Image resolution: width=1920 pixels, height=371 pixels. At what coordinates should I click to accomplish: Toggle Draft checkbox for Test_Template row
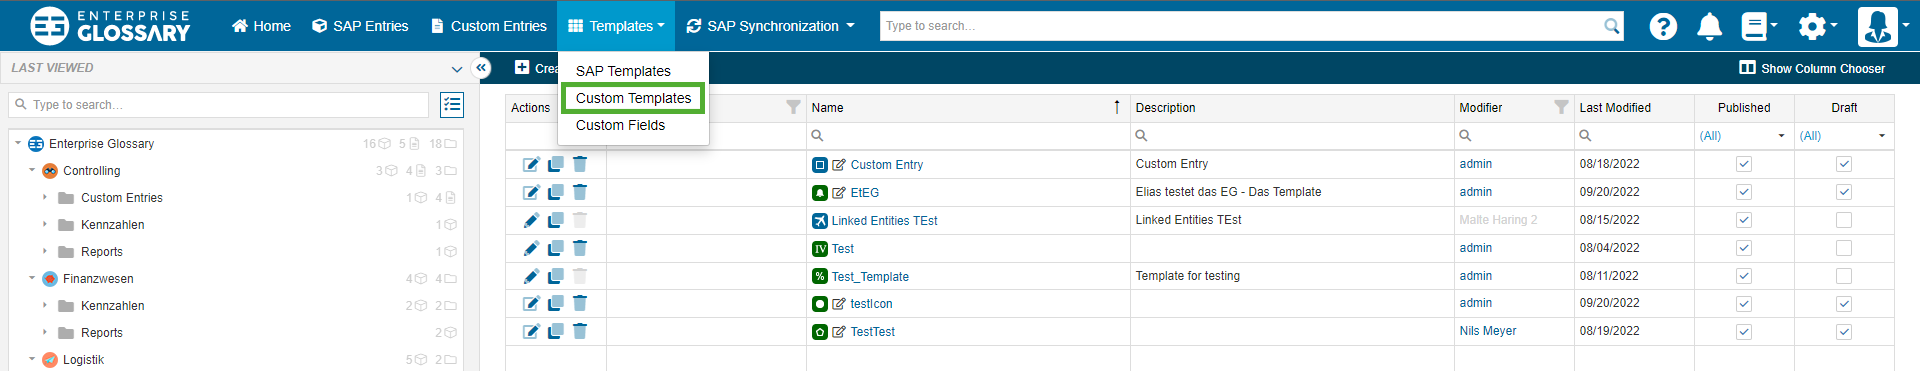click(x=1844, y=276)
